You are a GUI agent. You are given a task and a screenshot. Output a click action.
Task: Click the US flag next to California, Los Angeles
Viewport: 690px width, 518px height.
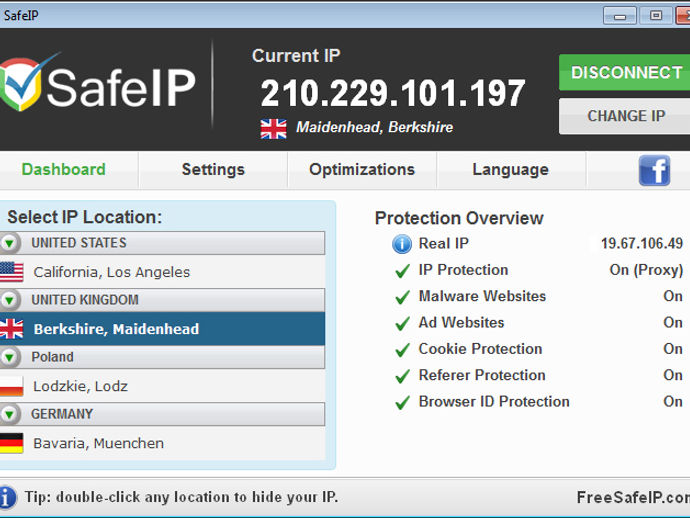11,272
